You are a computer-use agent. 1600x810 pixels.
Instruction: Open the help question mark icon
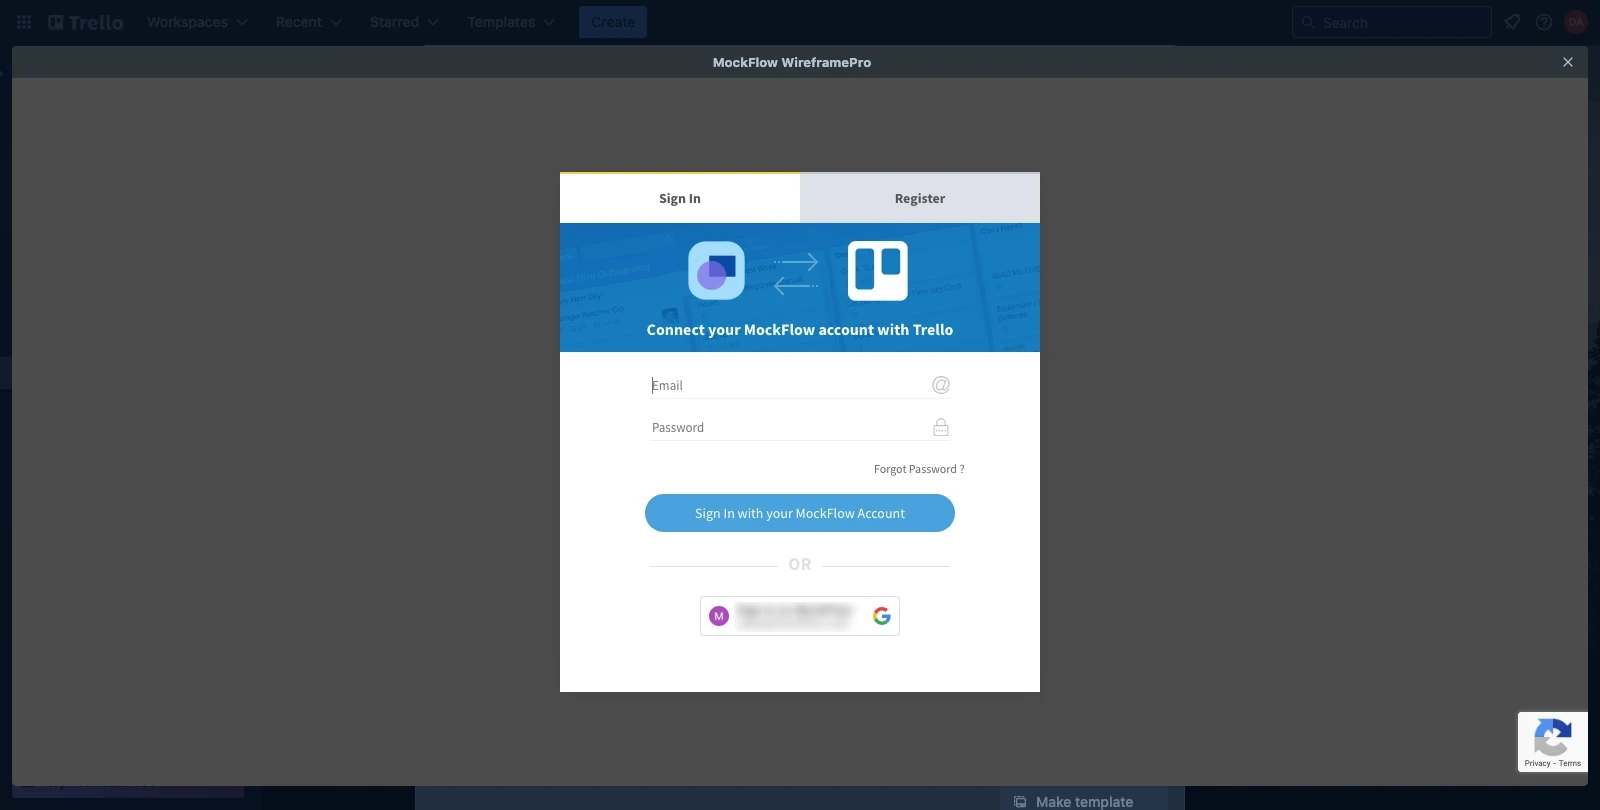[1544, 22]
